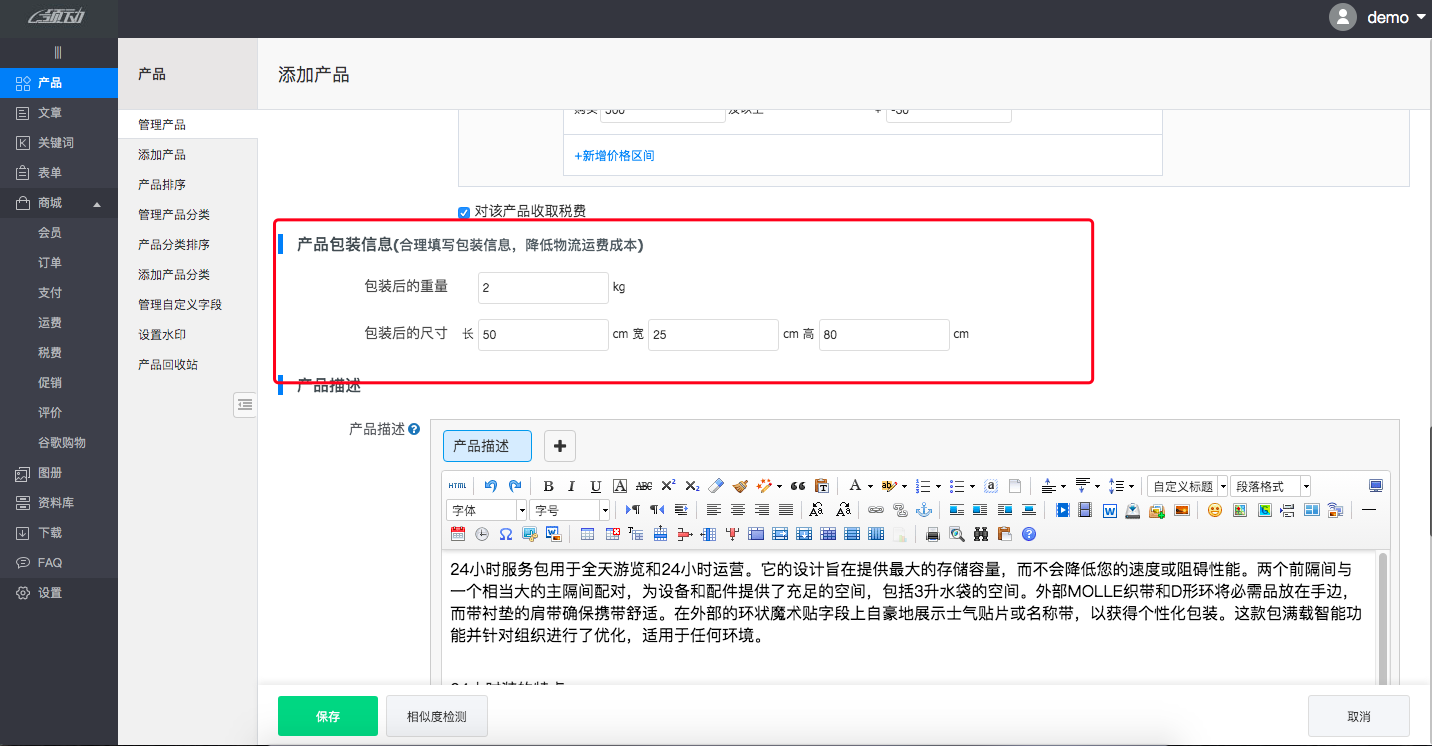Click the eraser clear-formatting icon
This screenshot has height=746, width=1432.
(715, 486)
